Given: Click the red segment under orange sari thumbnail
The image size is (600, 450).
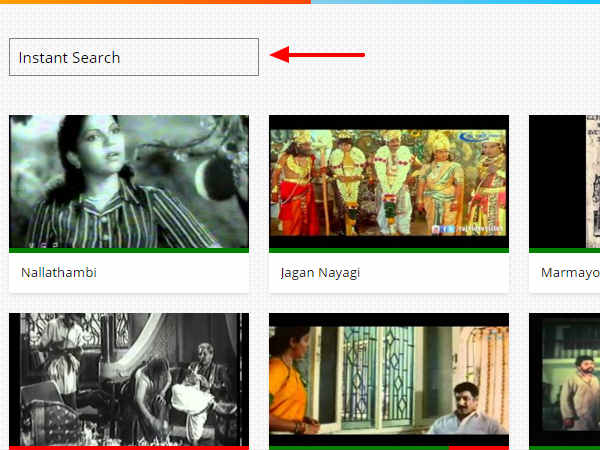Looking at the screenshot, I should click(x=478, y=447).
